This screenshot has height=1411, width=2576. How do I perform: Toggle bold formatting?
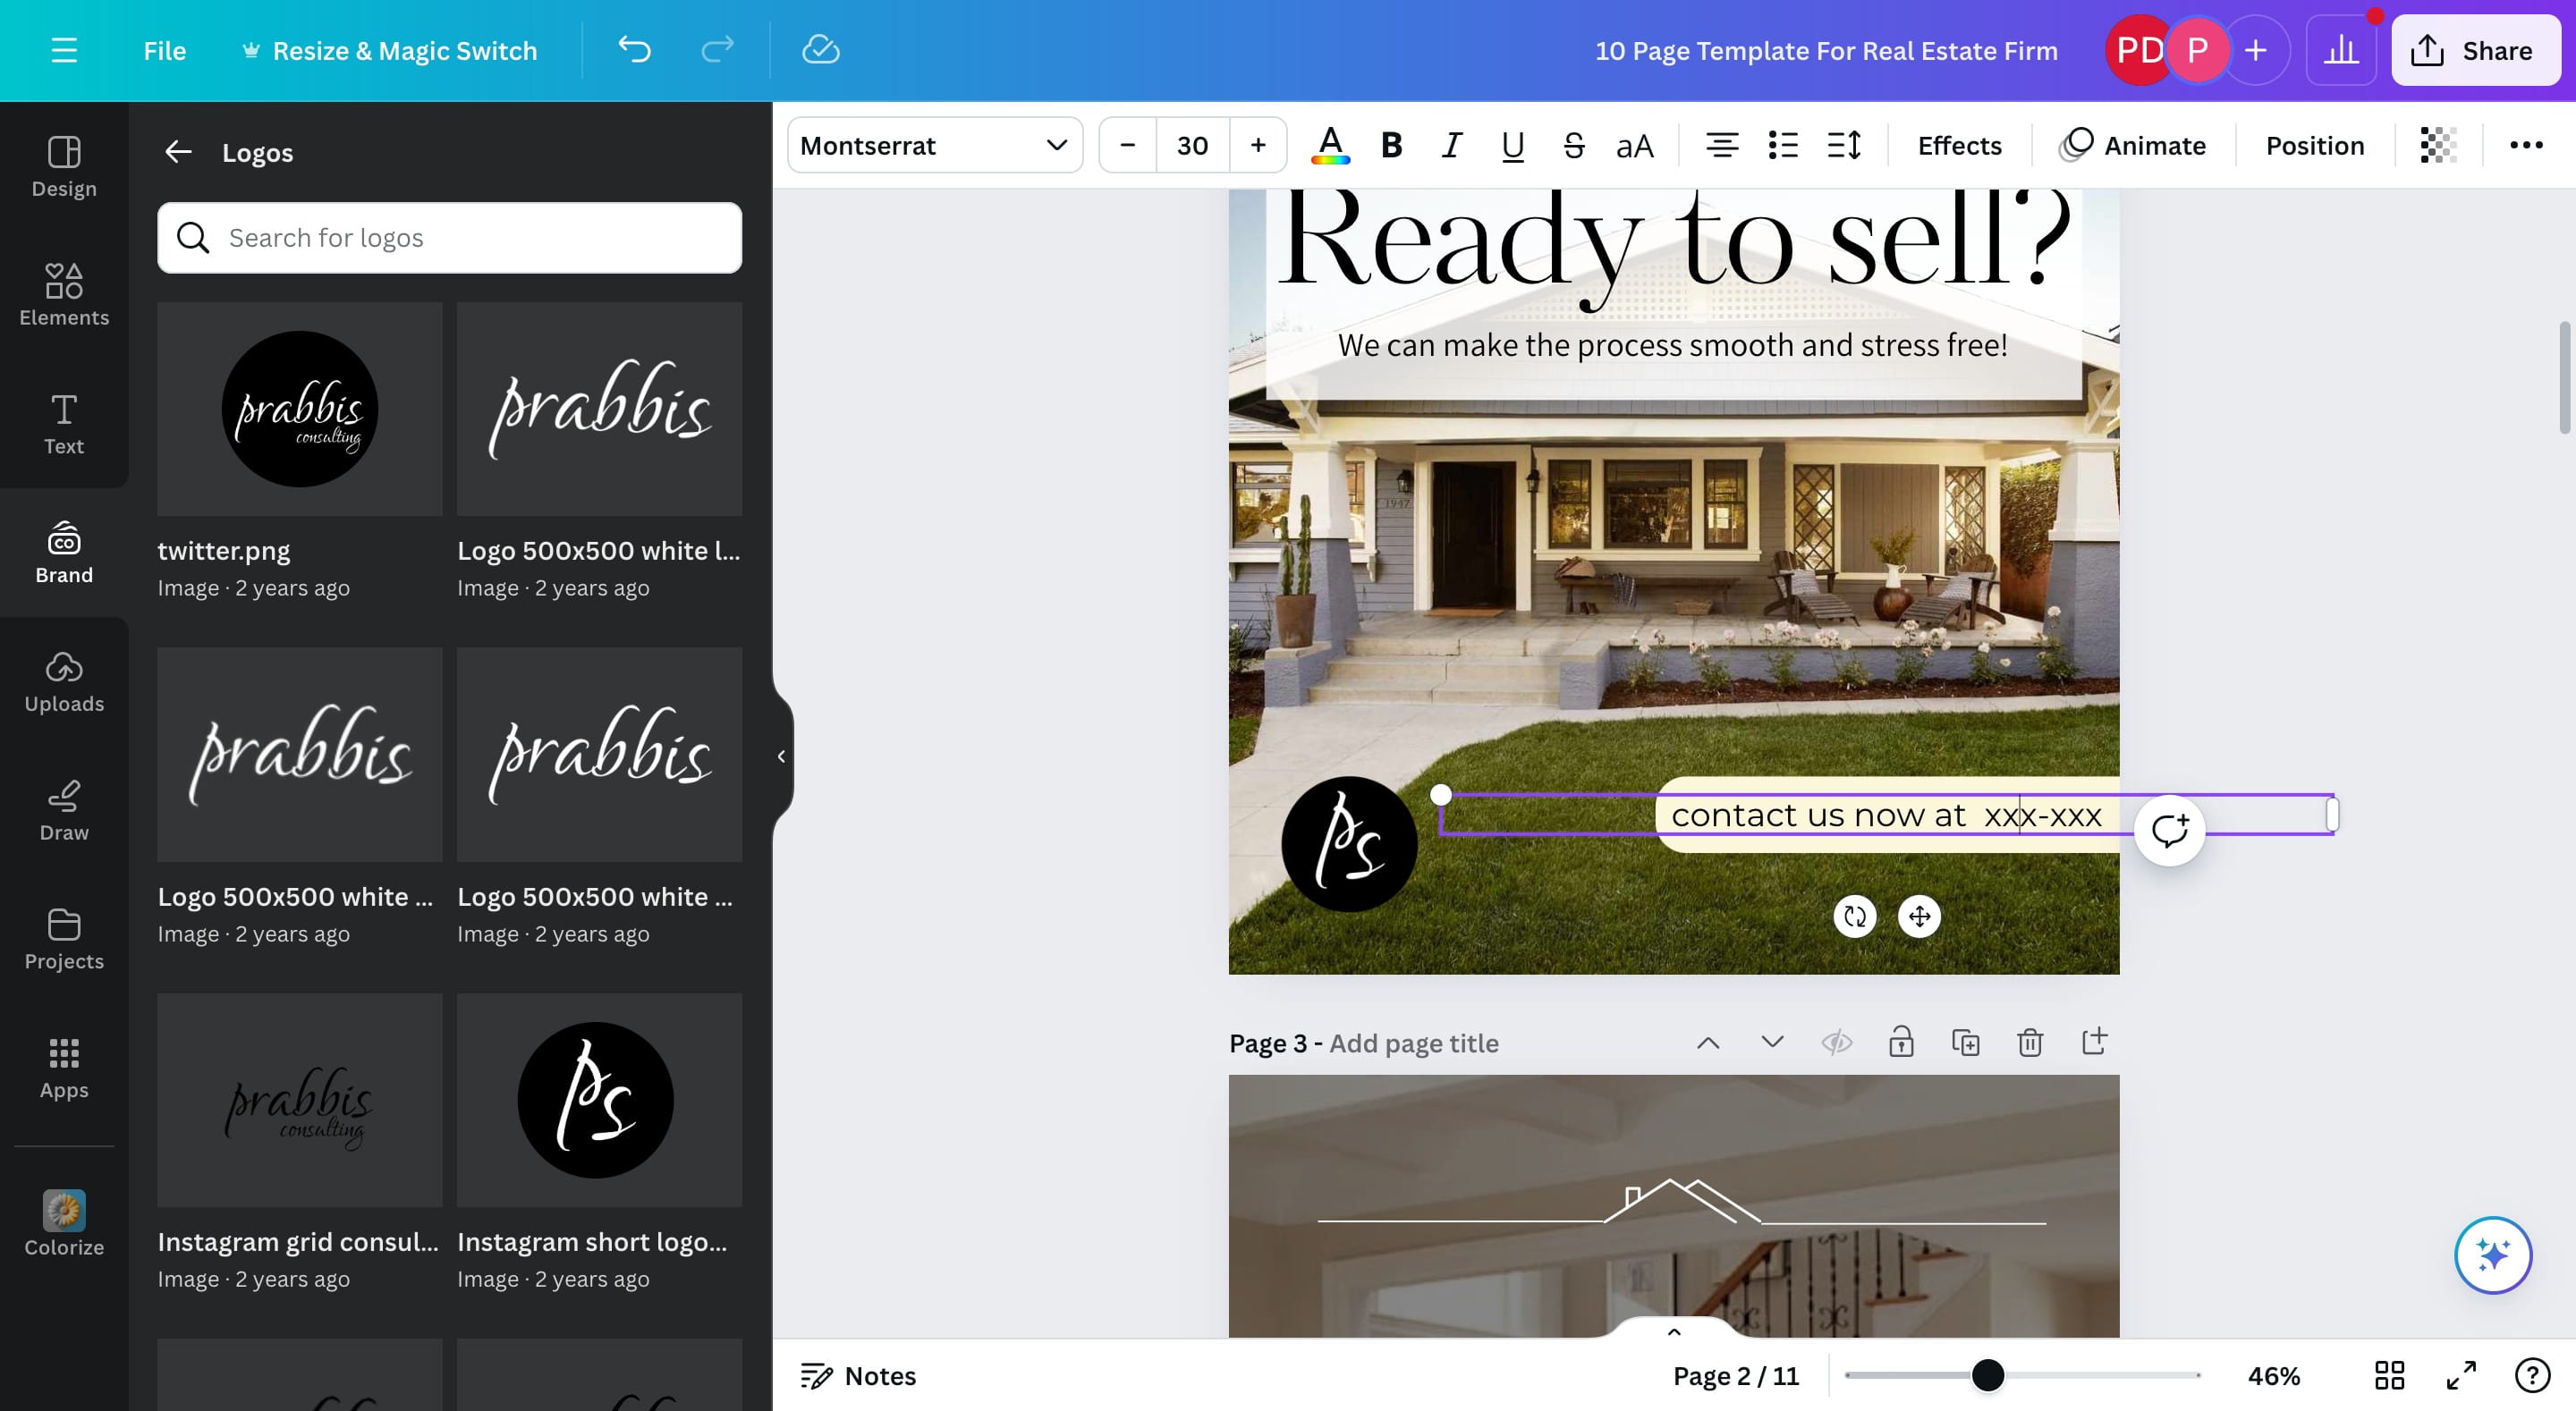pos(1391,146)
